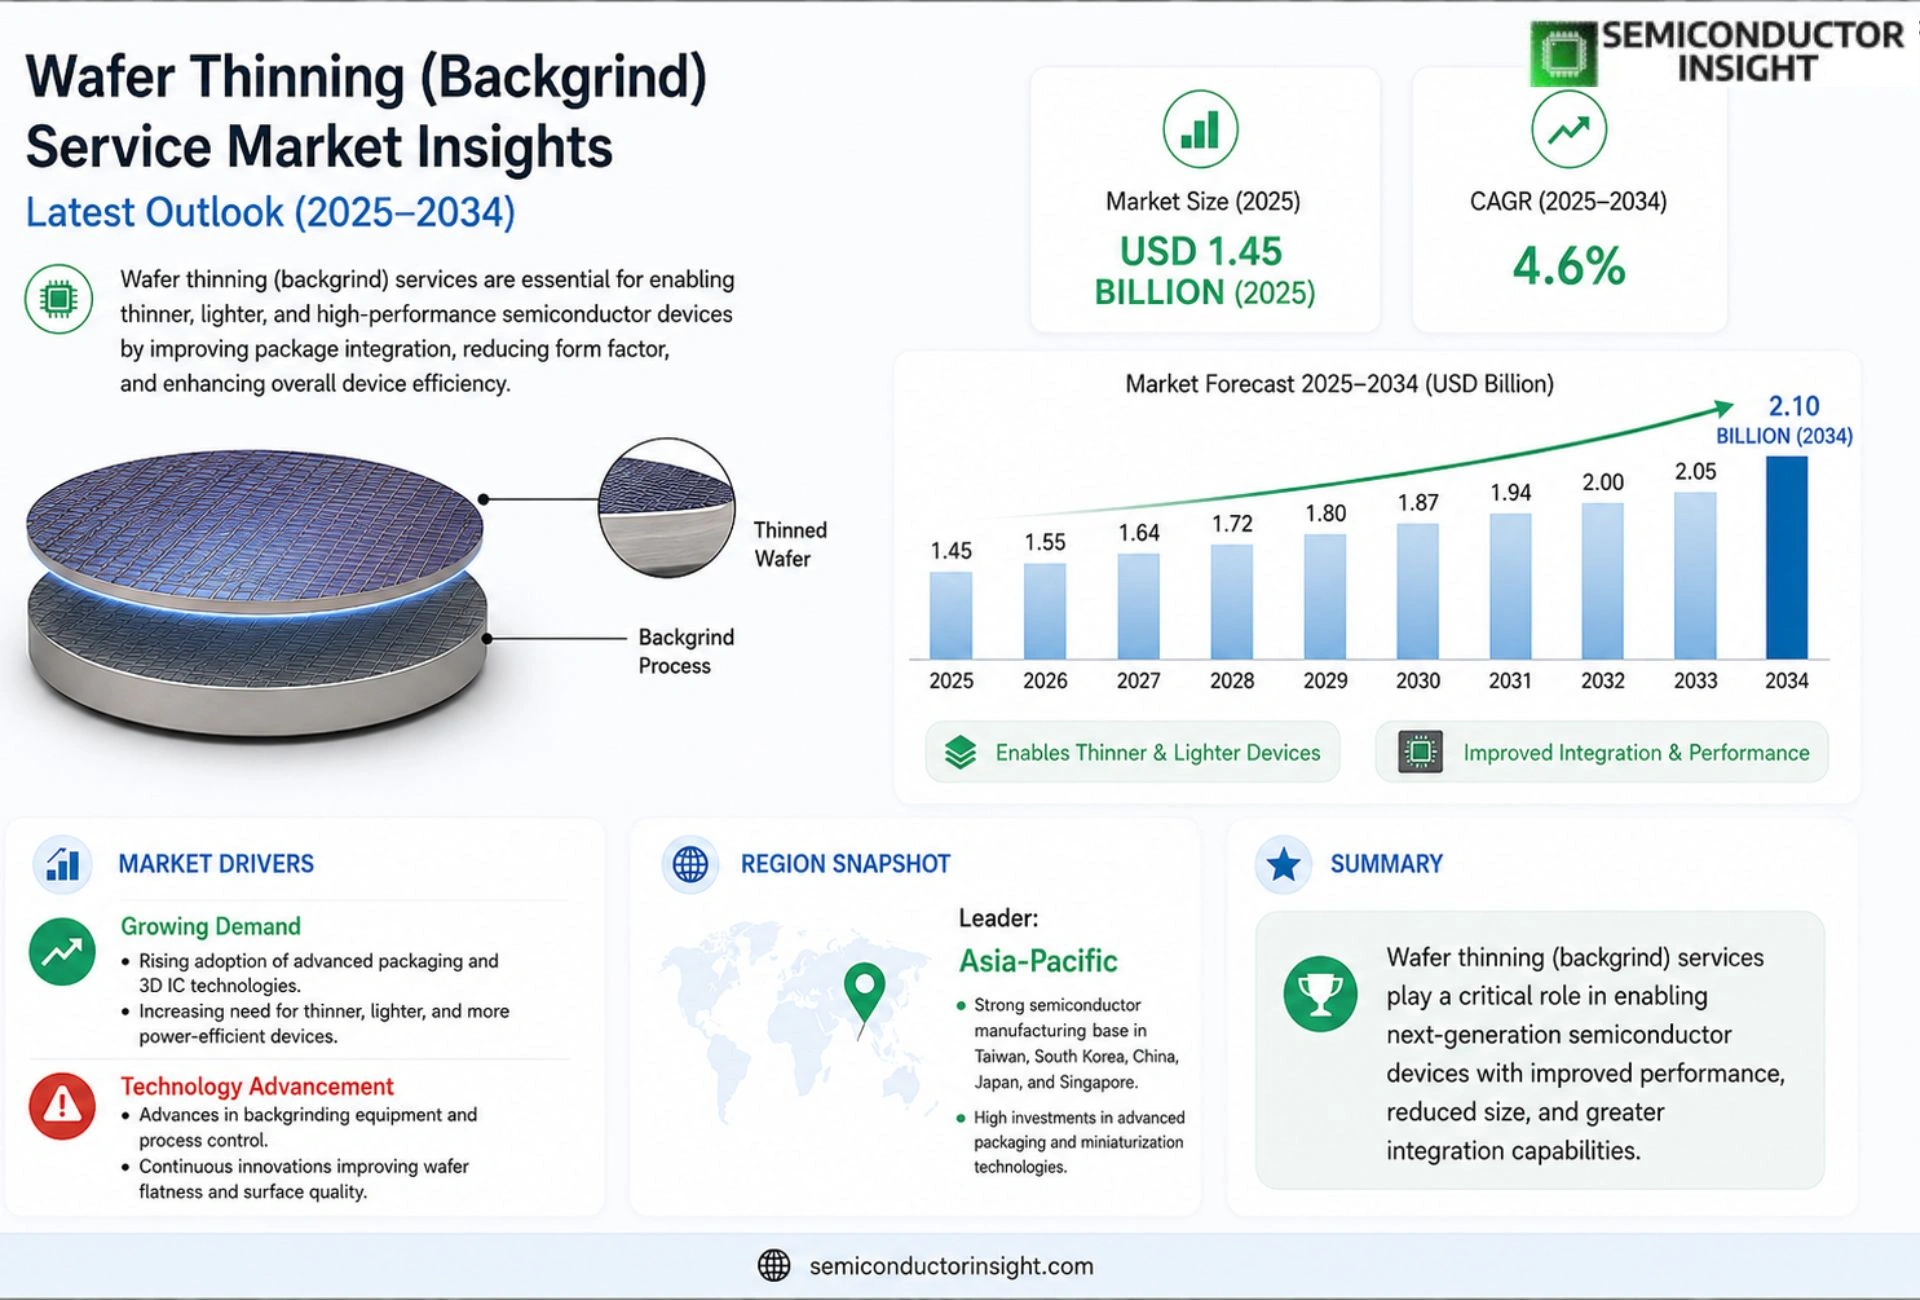Click the red Technology Advancement warning icon

62,1106
